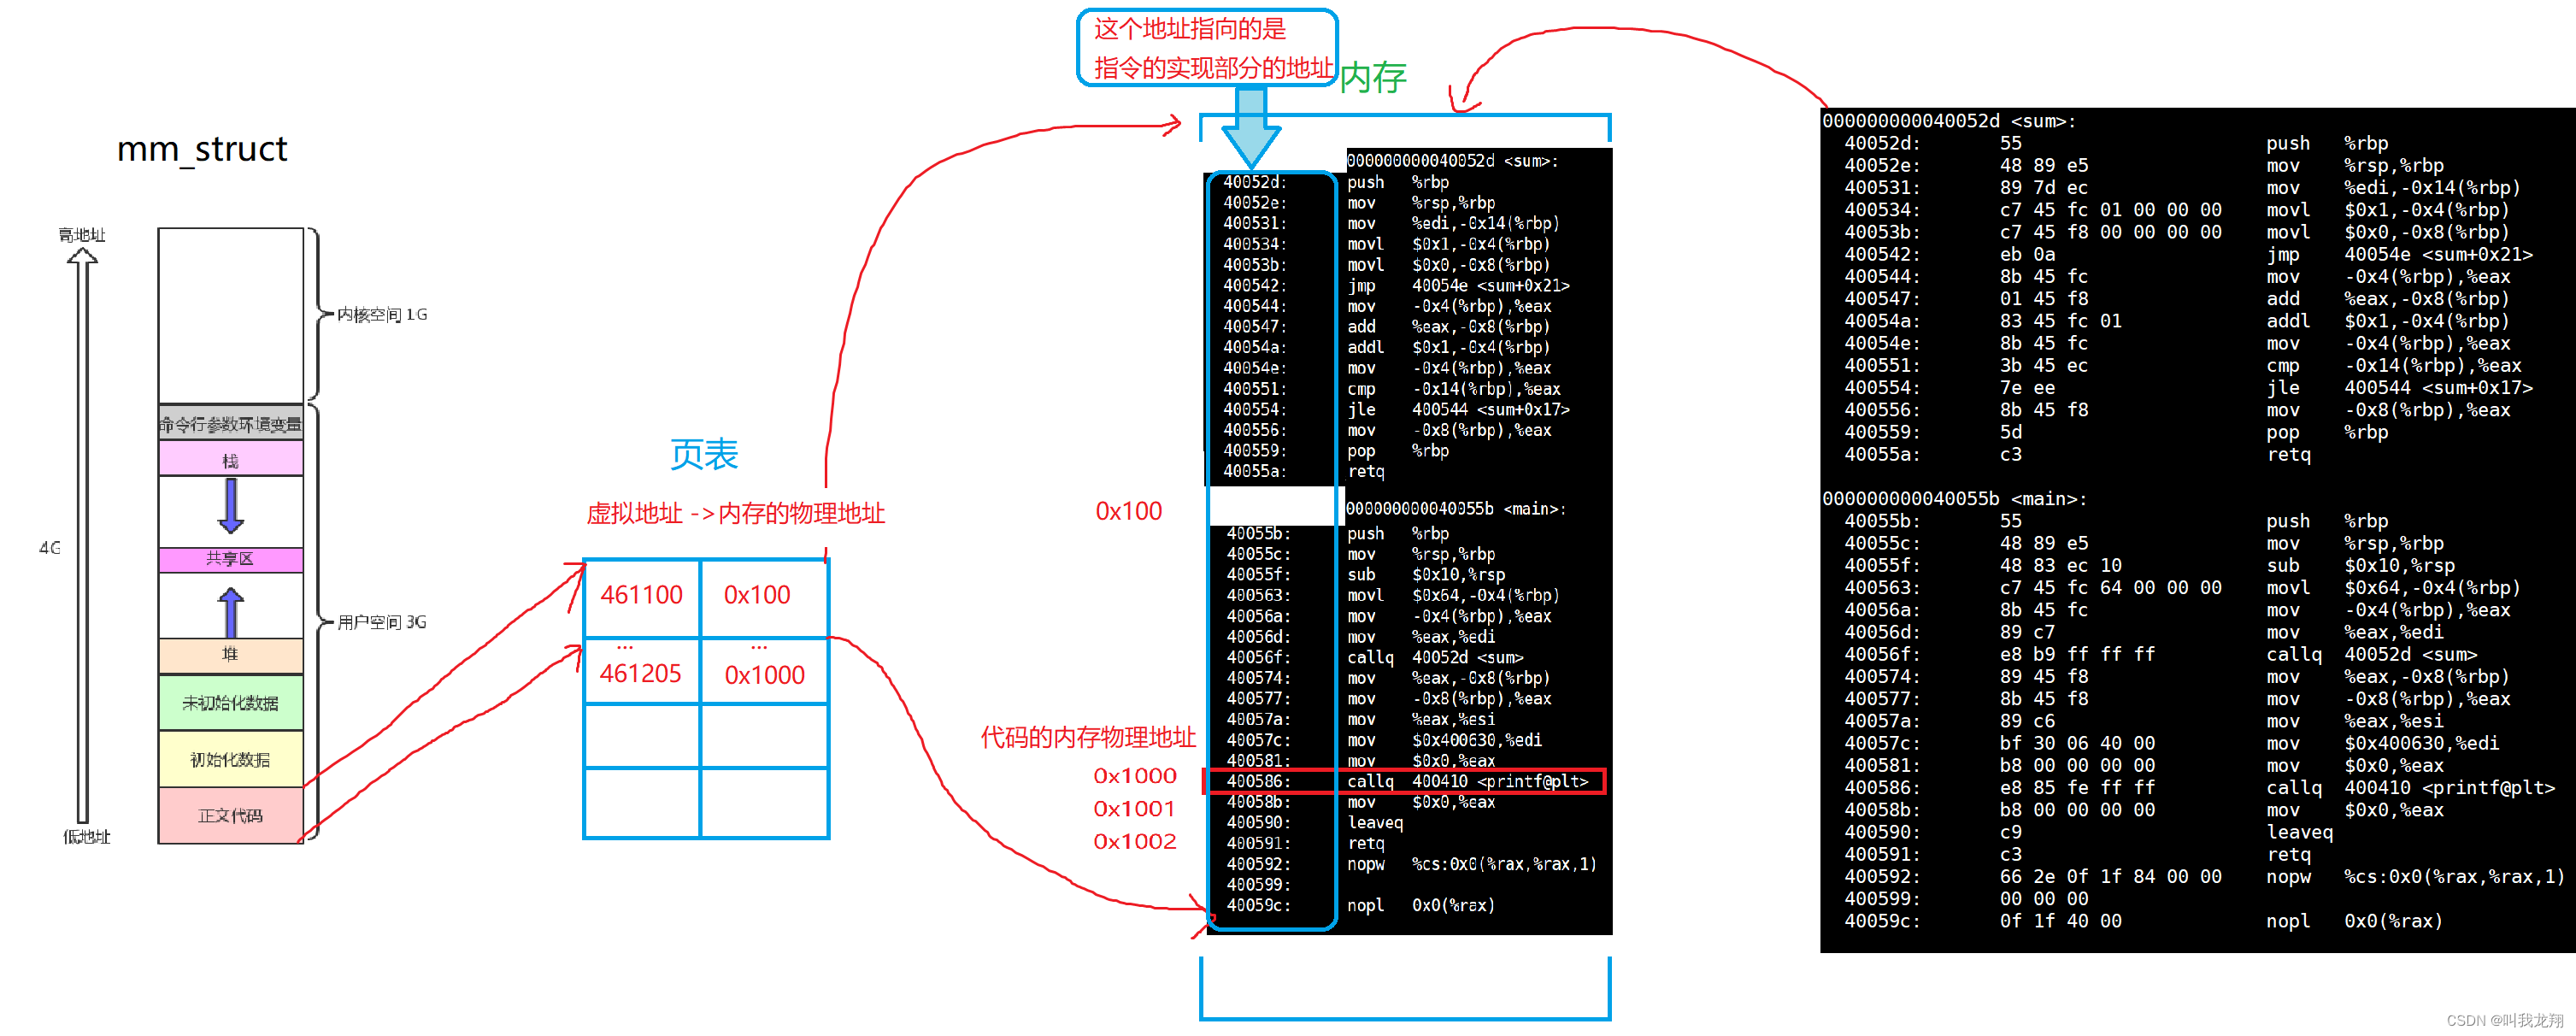Click the red 0x1002 label
The height and width of the screenshot is (1036, 2576).
click(x=1135, y=841)
